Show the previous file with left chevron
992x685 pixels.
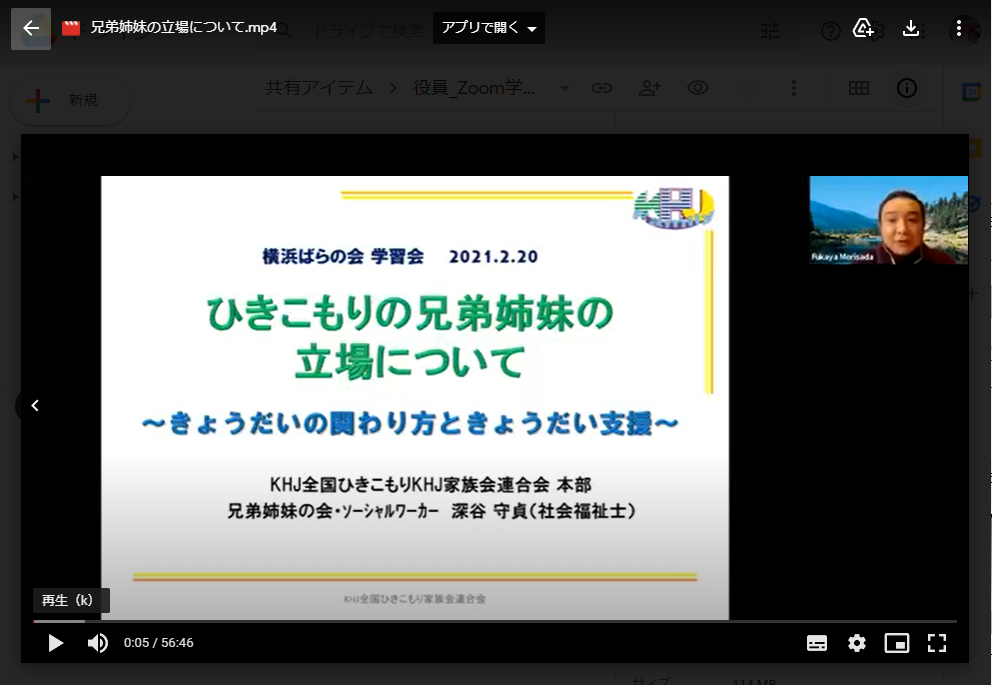point(35,405)
